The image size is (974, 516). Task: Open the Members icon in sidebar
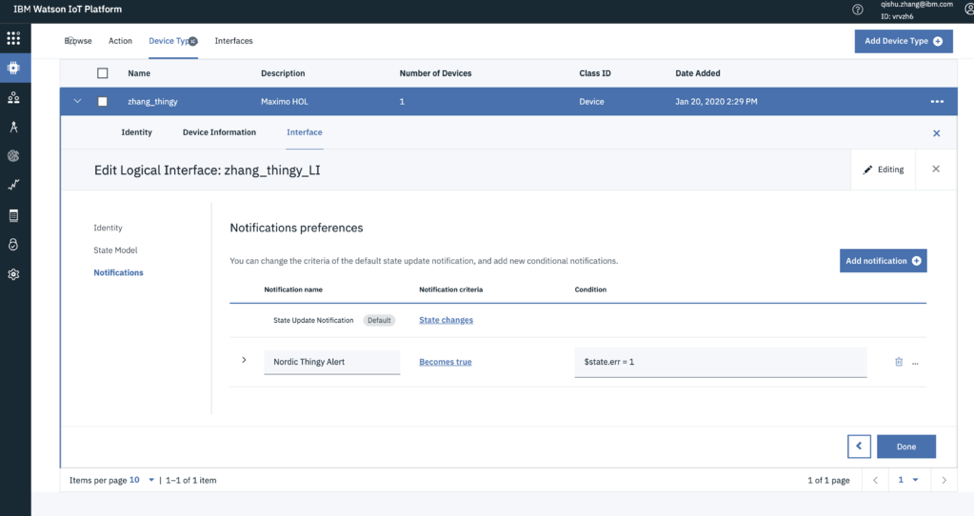pyautogui.click(x=13, y=97)
